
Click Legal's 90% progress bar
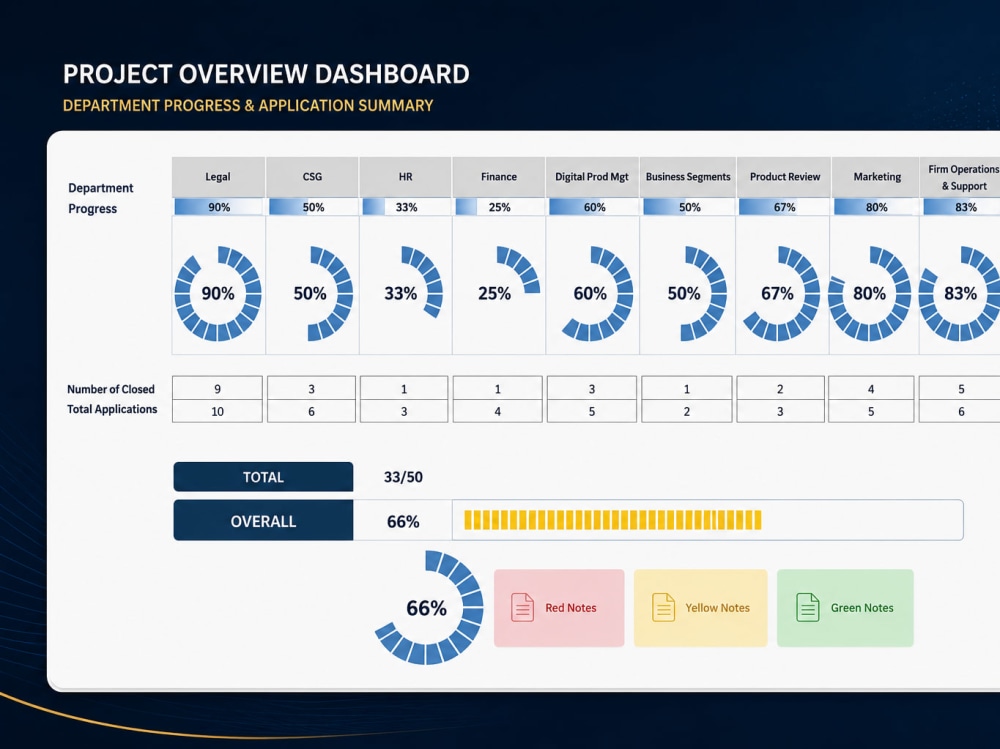point(218,207)
